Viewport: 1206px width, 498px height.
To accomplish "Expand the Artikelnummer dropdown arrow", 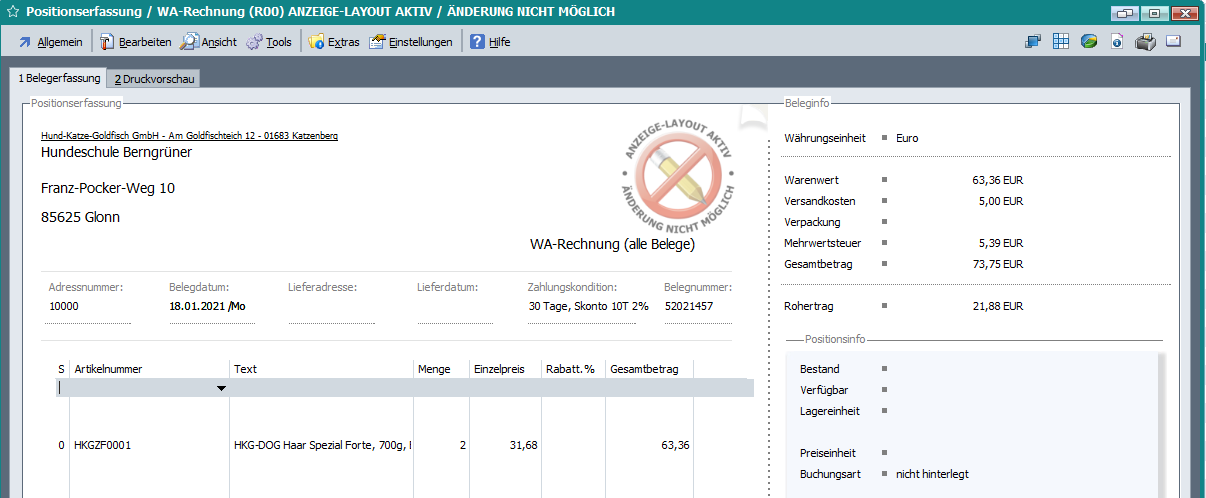I will click(221, 388).
